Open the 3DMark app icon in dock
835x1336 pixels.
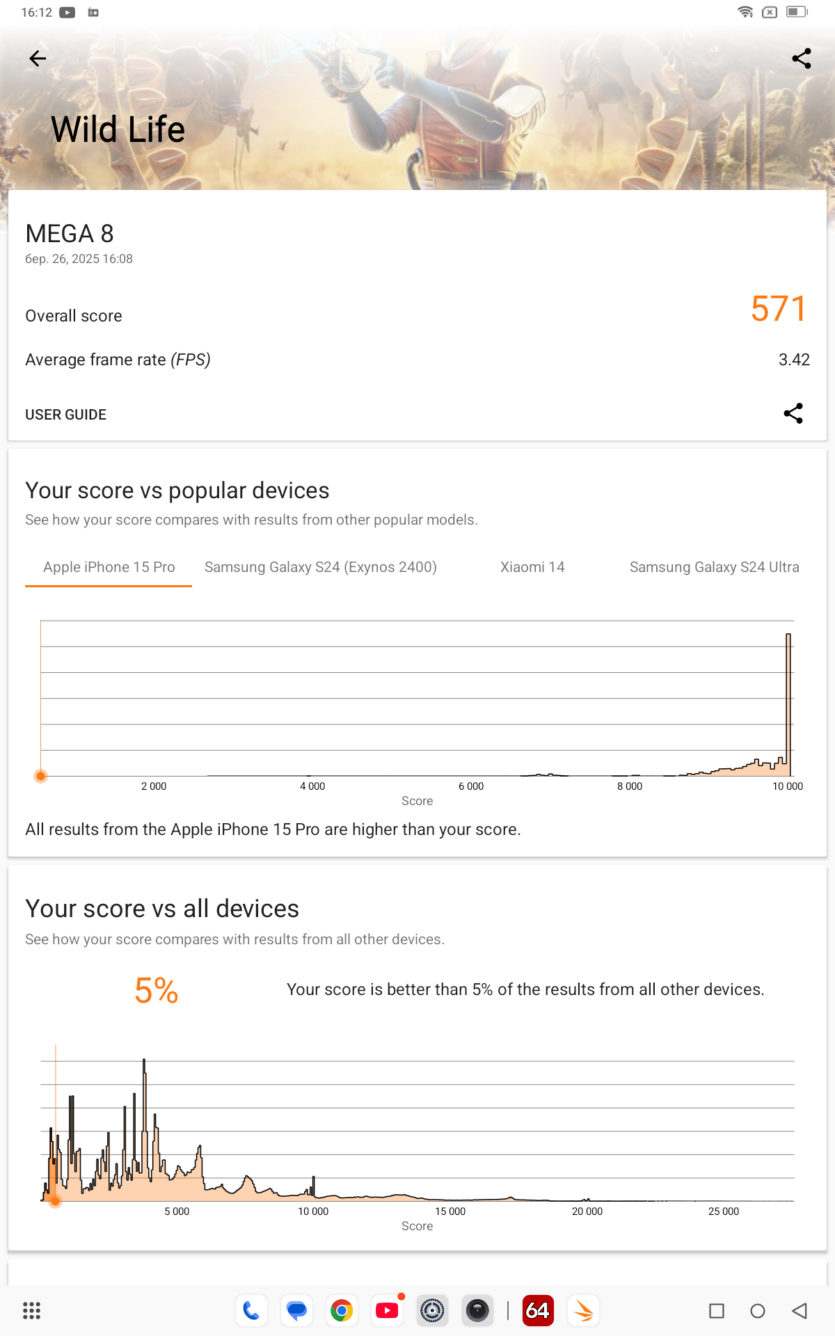click(x=583, y=1310)
